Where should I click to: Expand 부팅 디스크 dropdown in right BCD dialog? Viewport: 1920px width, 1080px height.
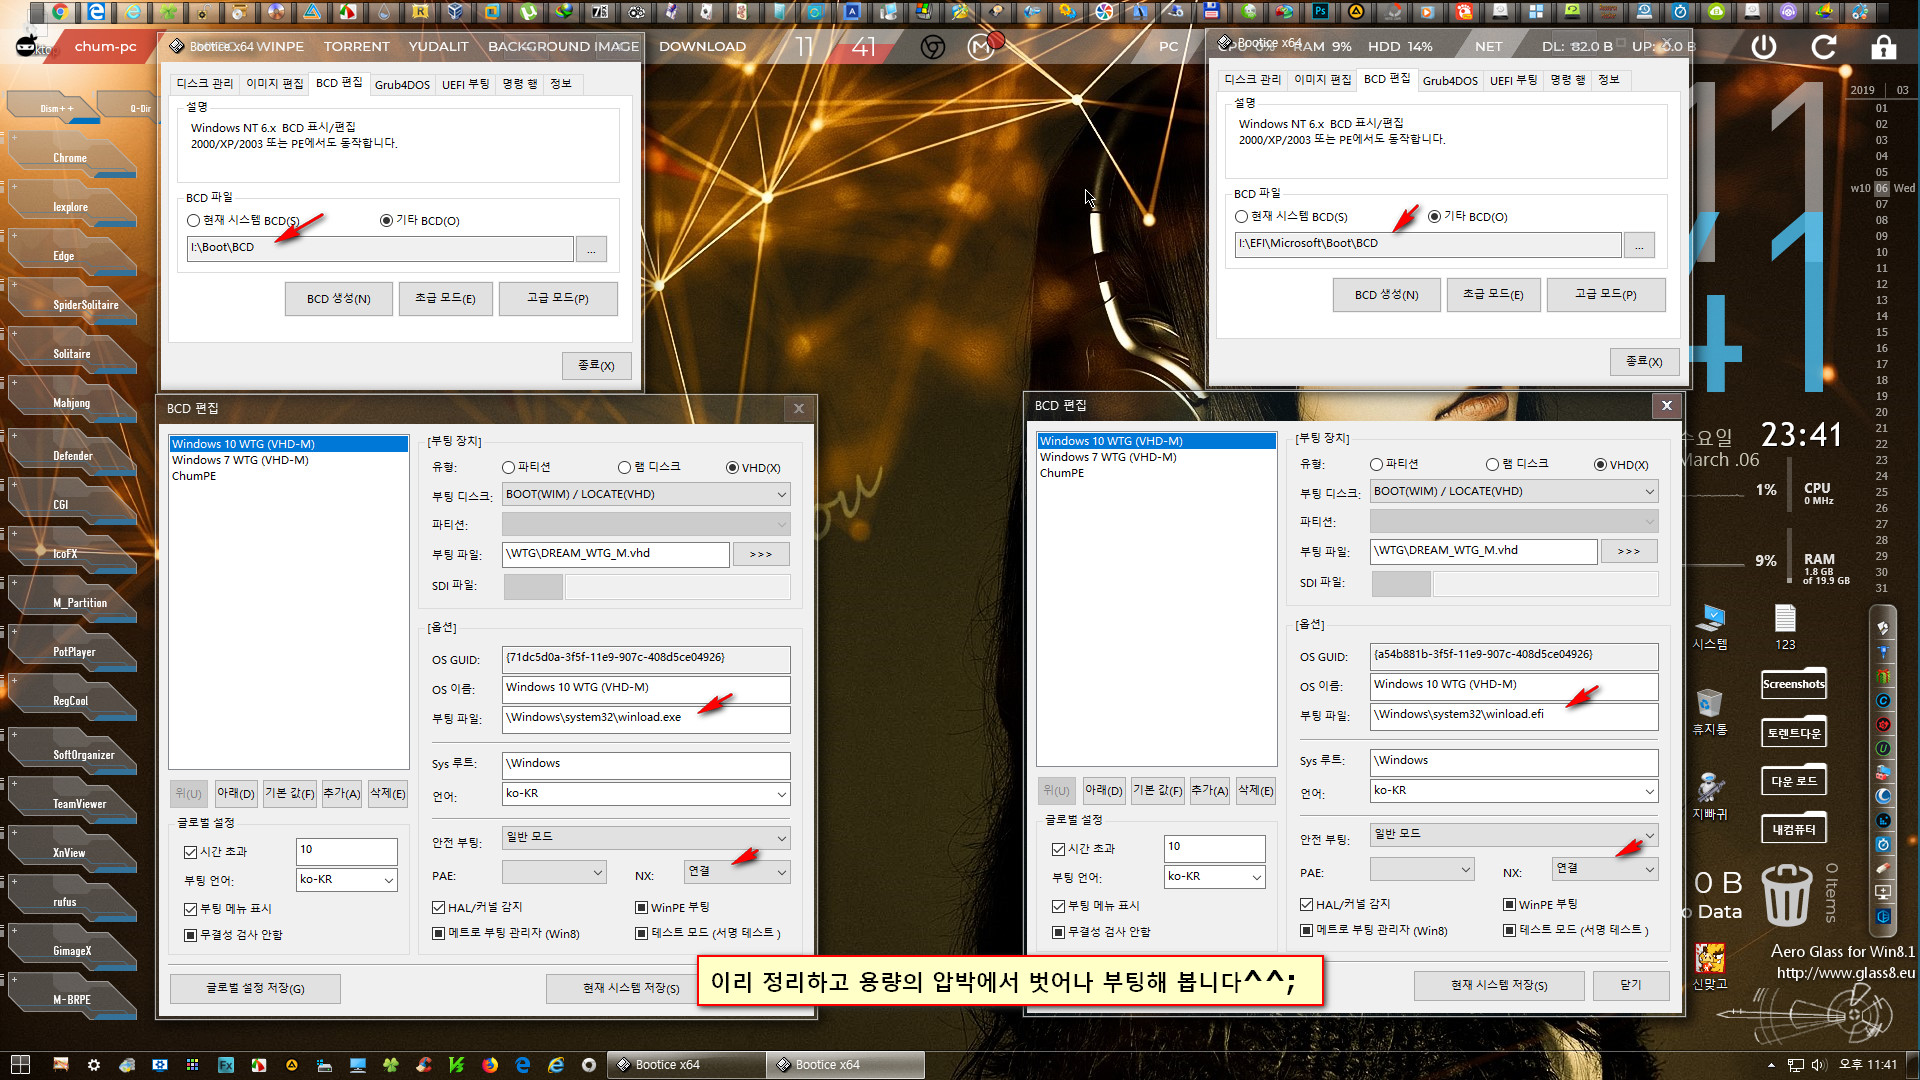point(1649,491)
